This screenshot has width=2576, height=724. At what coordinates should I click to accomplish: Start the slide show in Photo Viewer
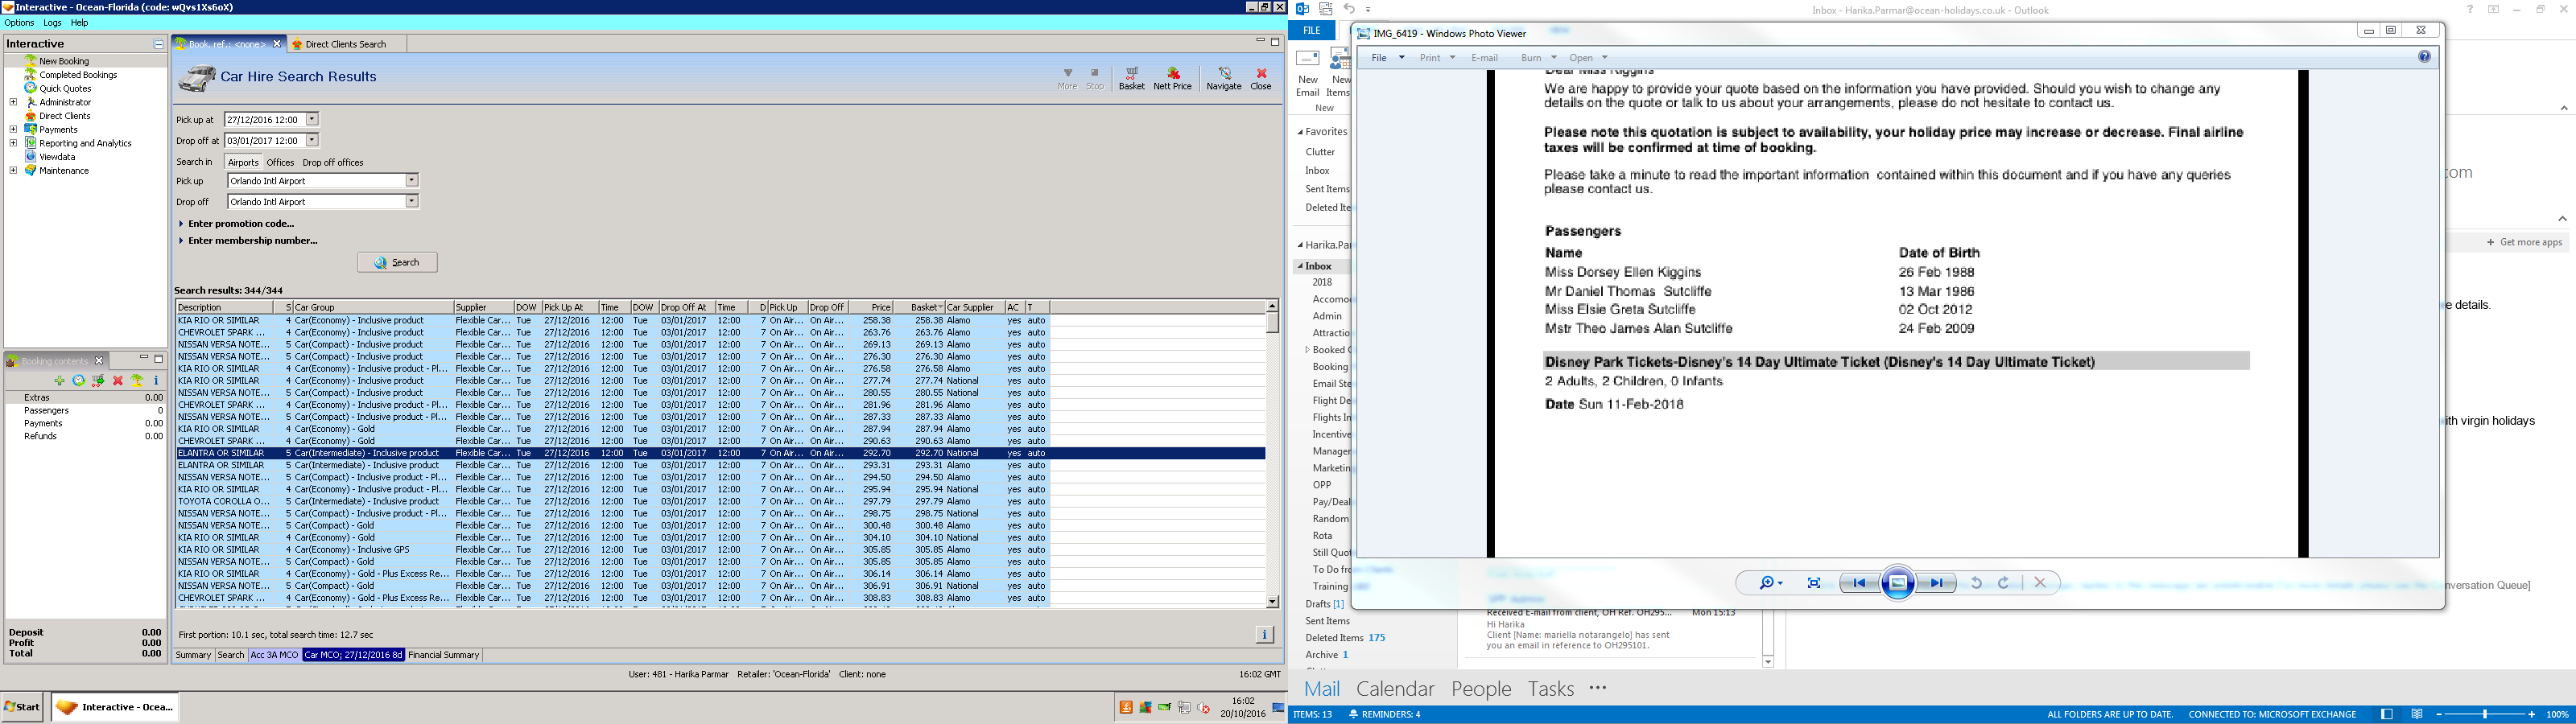1898,583
